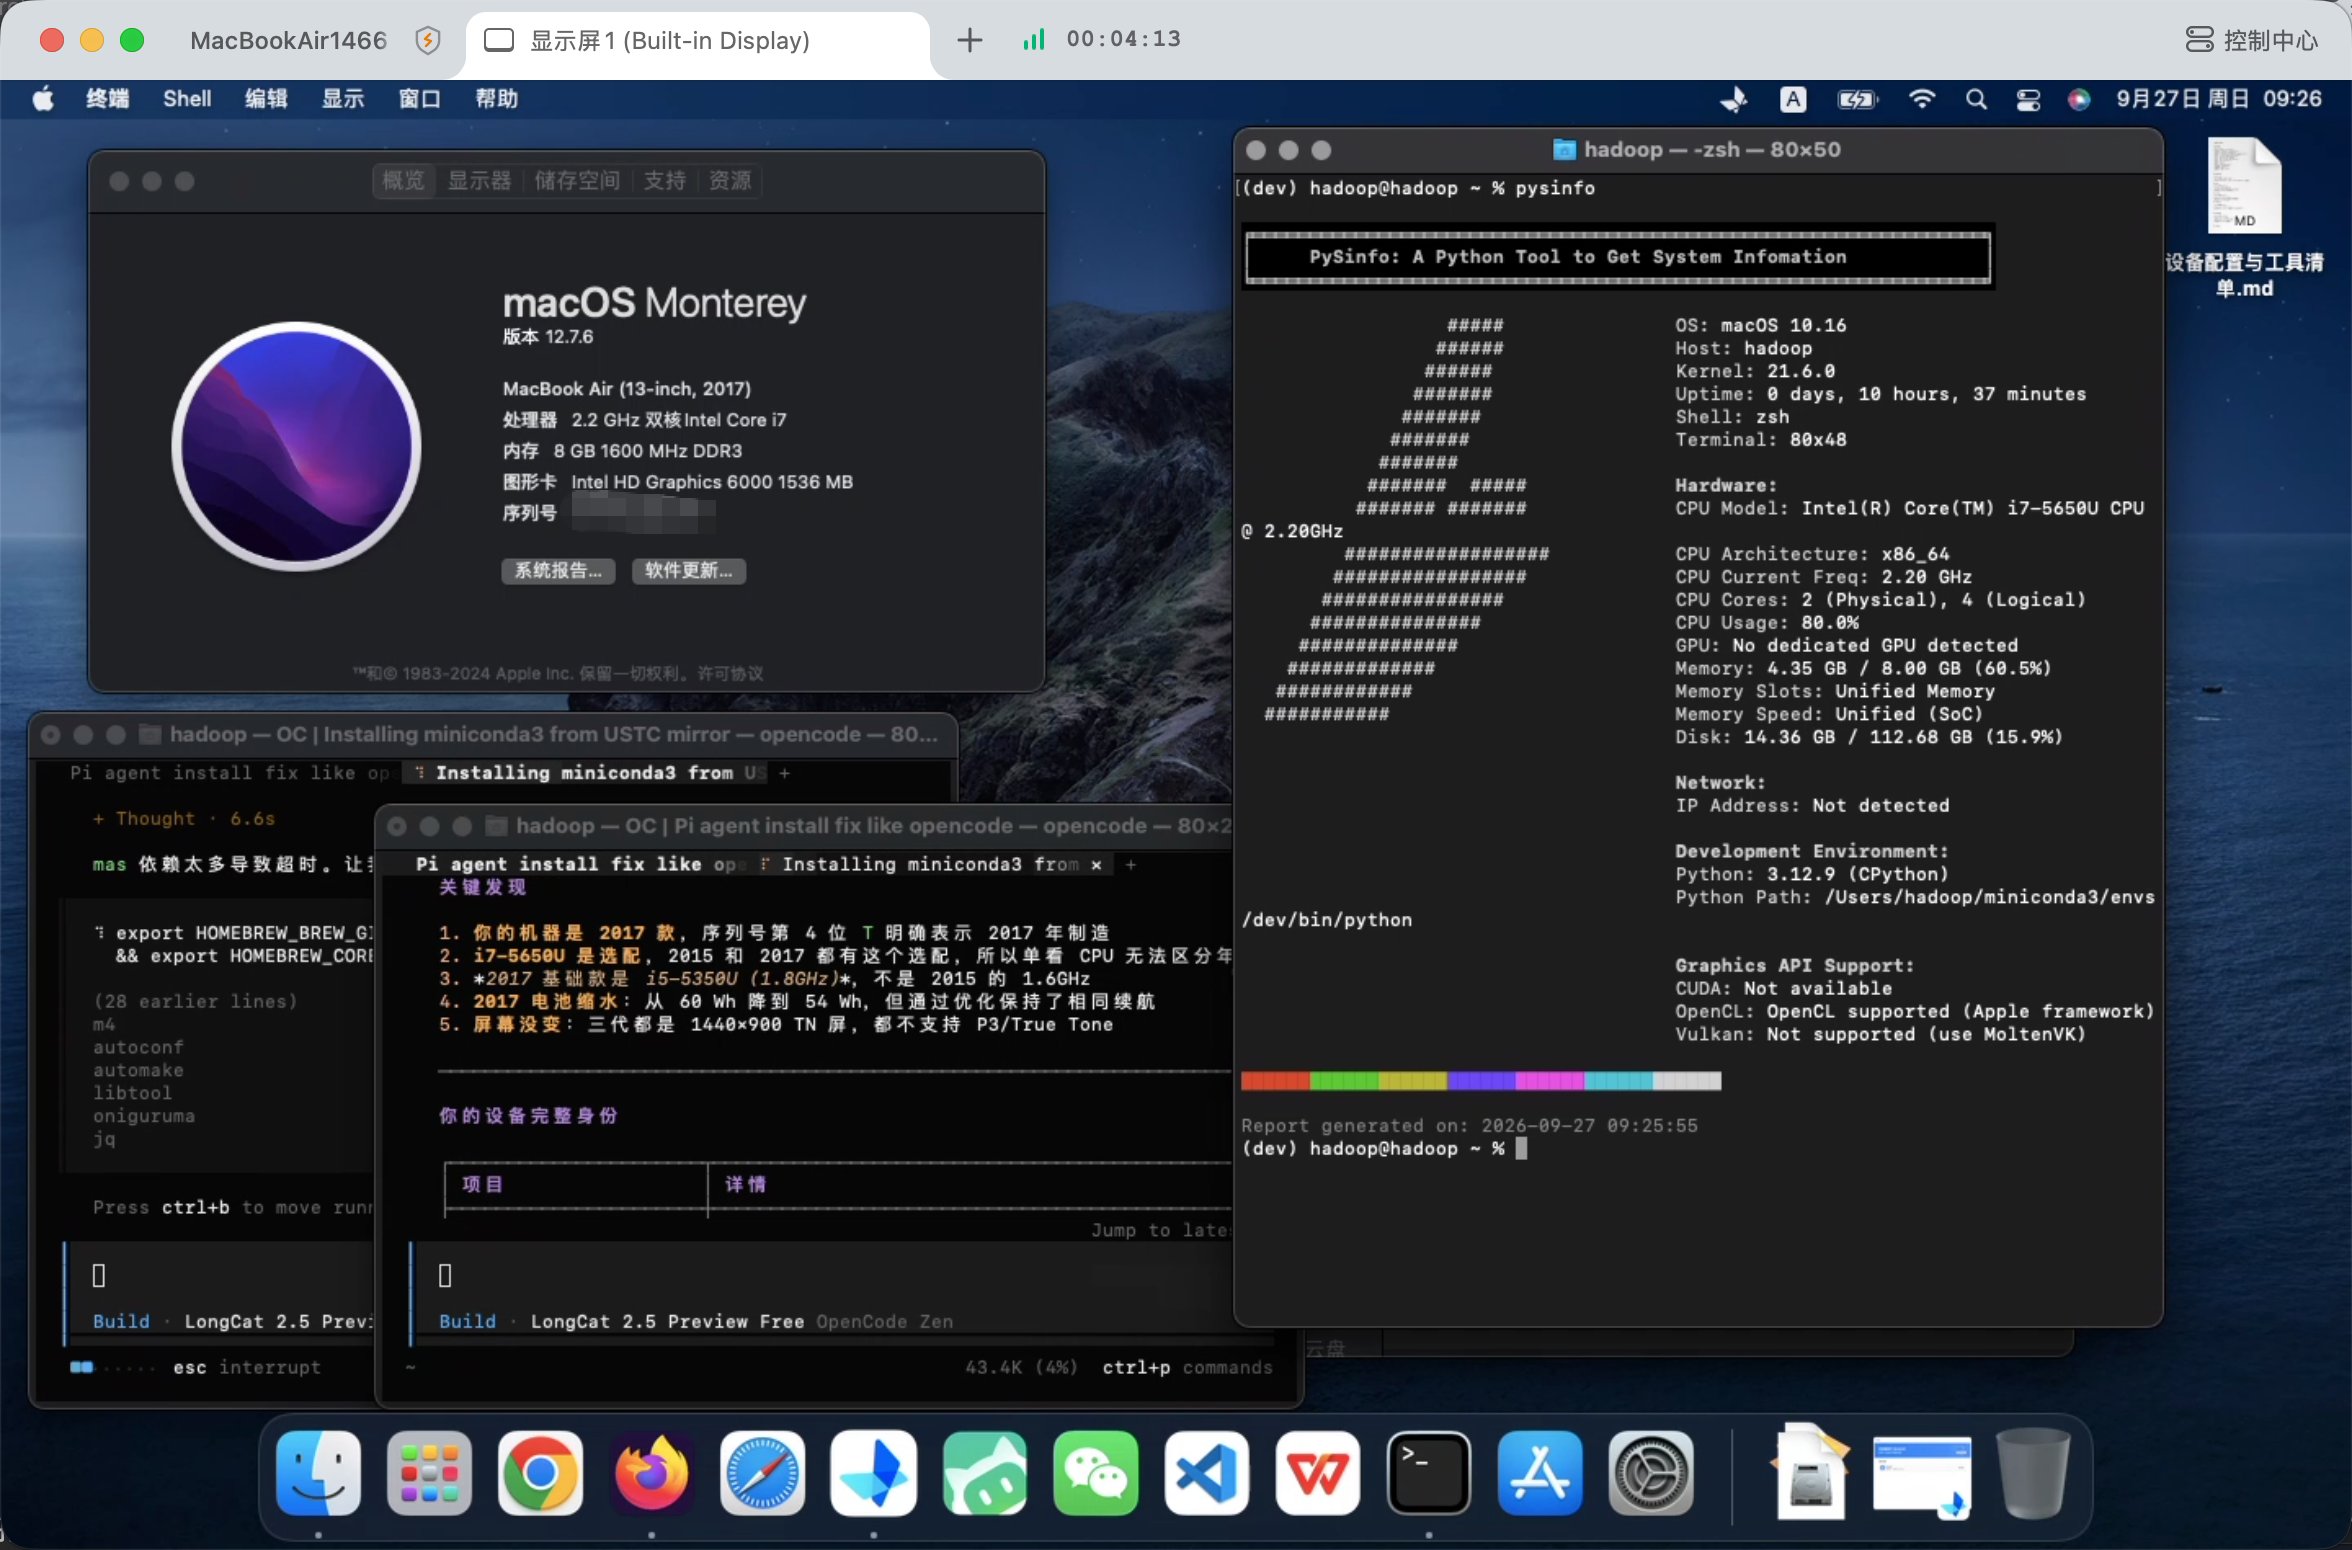The image size is (2352, 1550).
Task: Click the Terminal icon in the Dock
Action: 1428,1473
